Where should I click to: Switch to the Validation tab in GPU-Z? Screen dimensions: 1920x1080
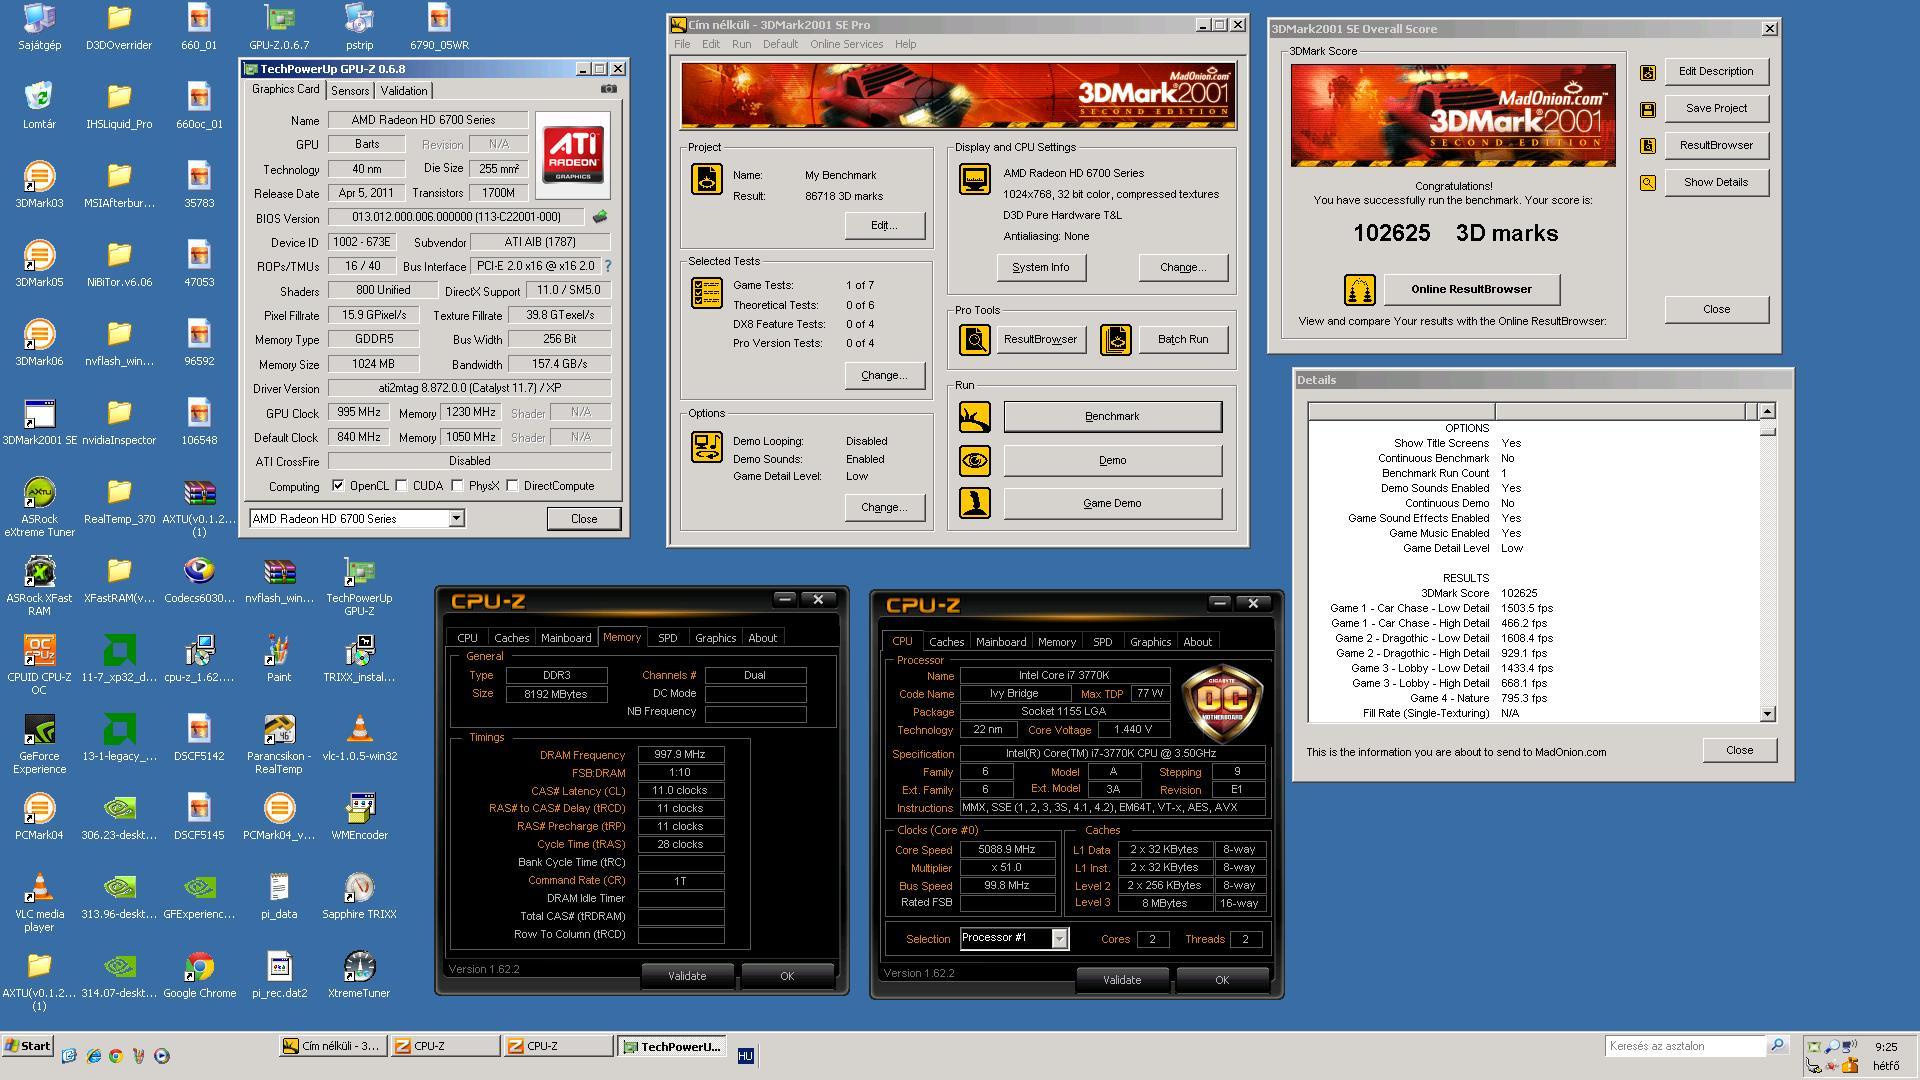pyautogui.click(x=404, y=90)
